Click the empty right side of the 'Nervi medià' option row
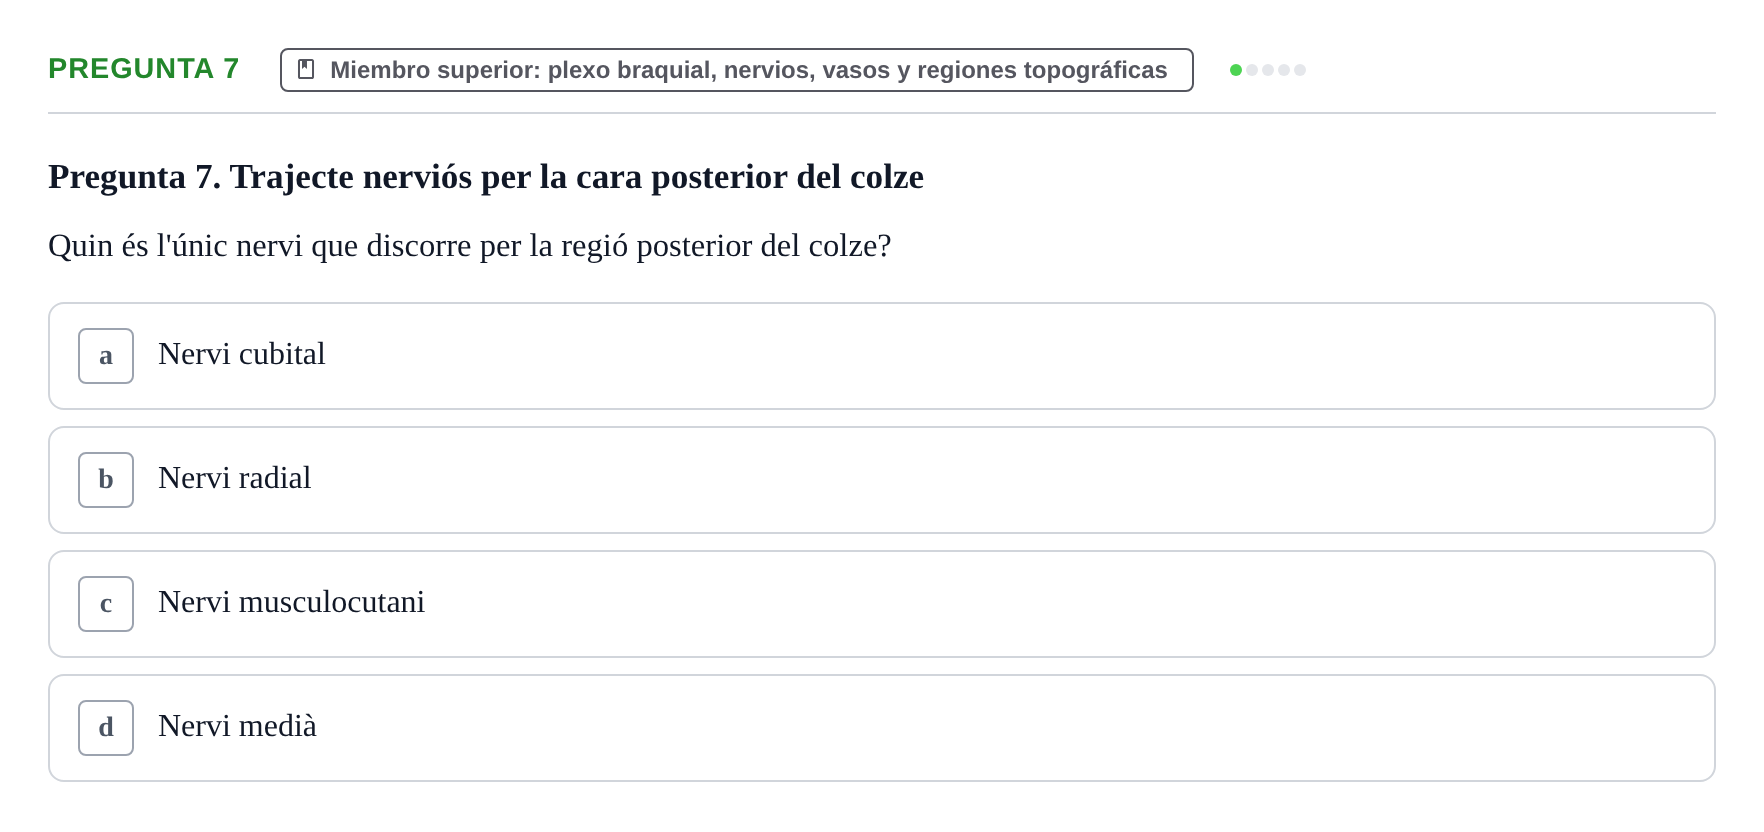 point(1200,728)
